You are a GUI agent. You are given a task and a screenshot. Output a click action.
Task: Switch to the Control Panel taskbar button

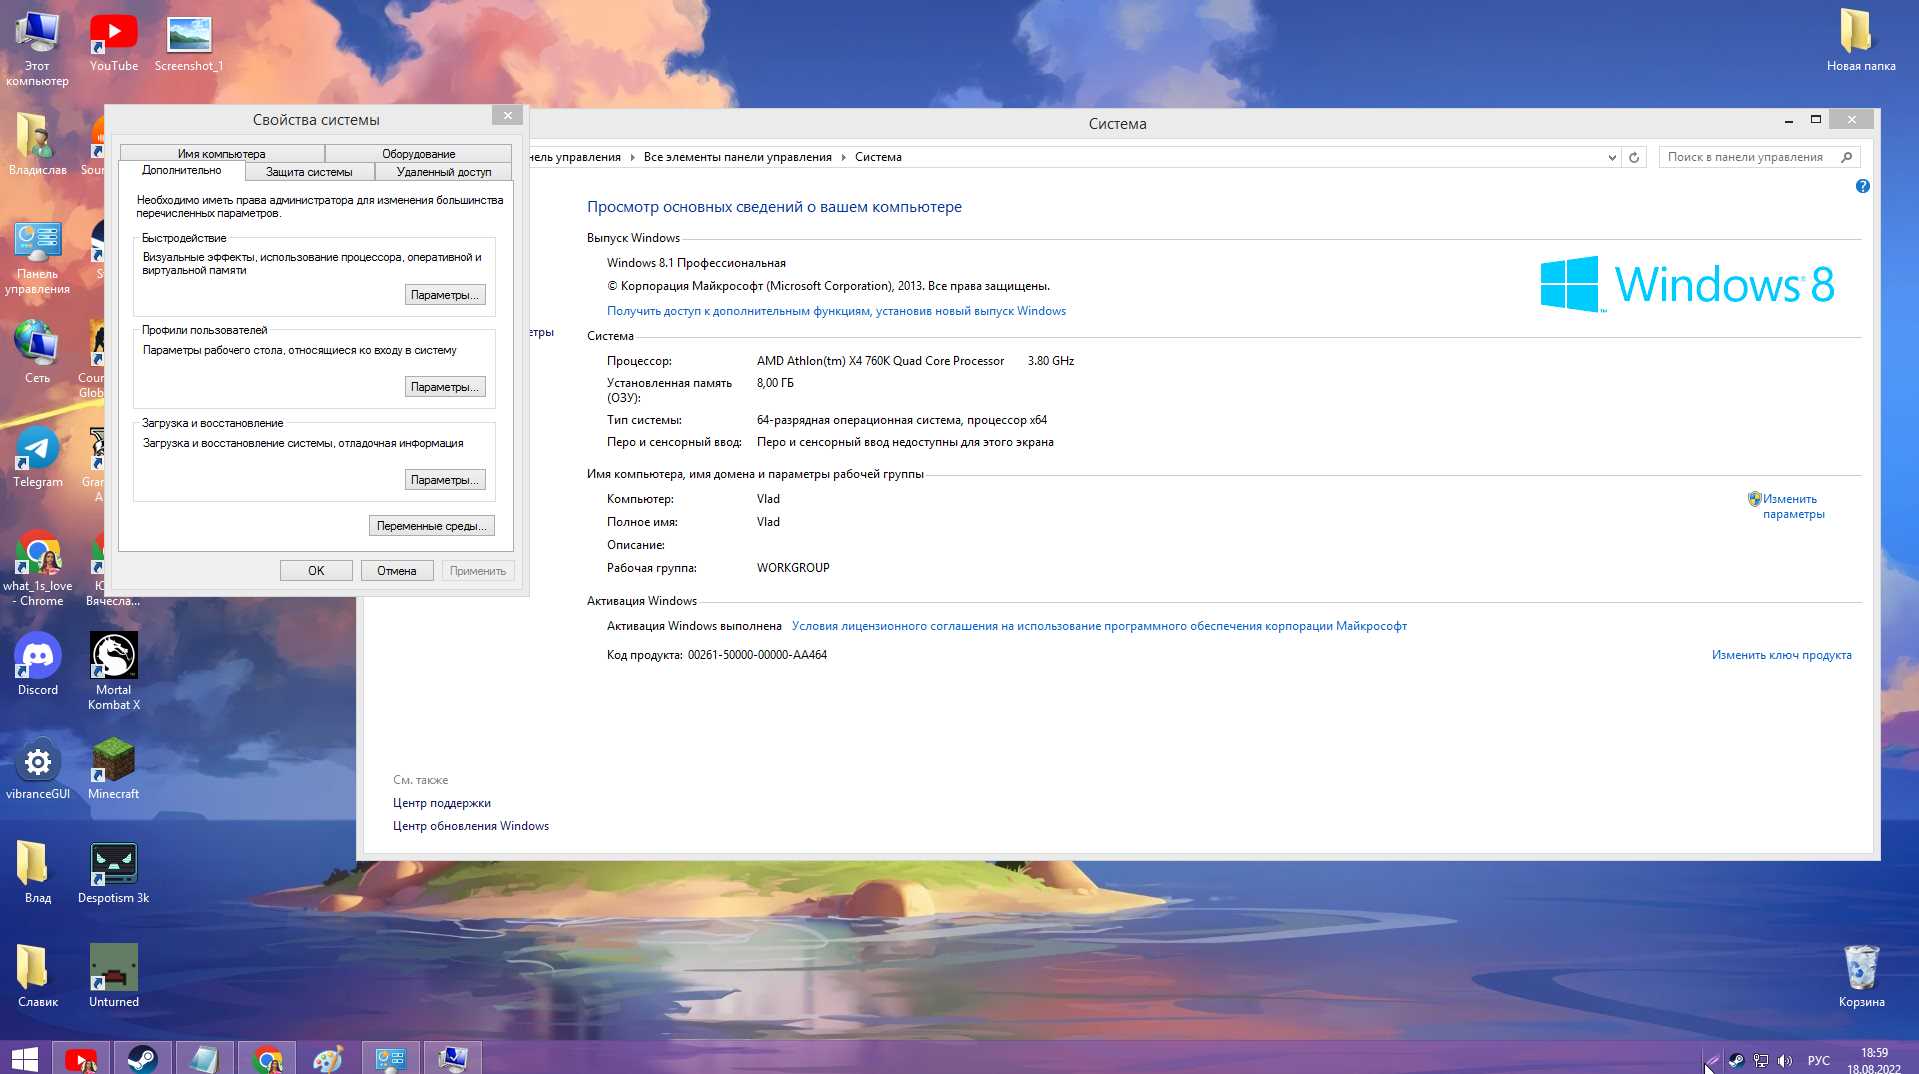click(x=390, y=1058)
